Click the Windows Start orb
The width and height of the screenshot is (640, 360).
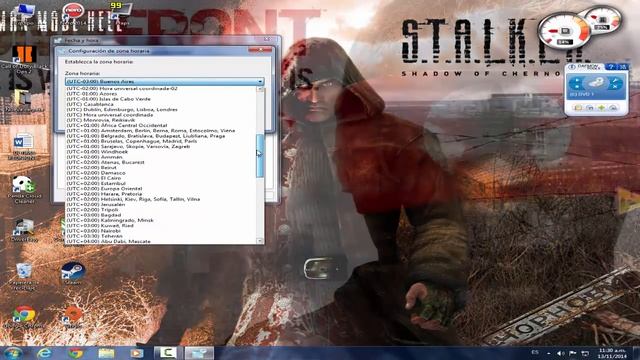pyautogui.click(x=13, y=353)
